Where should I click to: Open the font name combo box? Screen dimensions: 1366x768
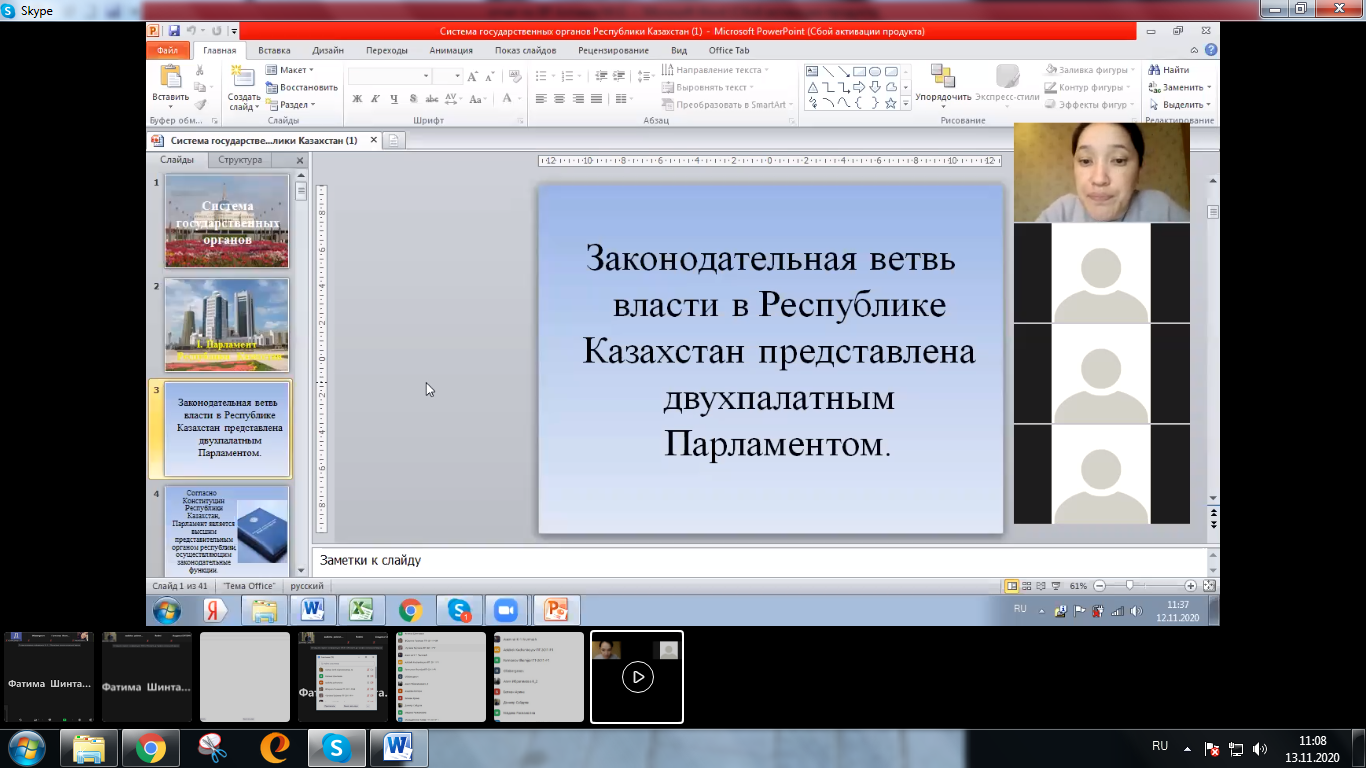click(390, 76)
